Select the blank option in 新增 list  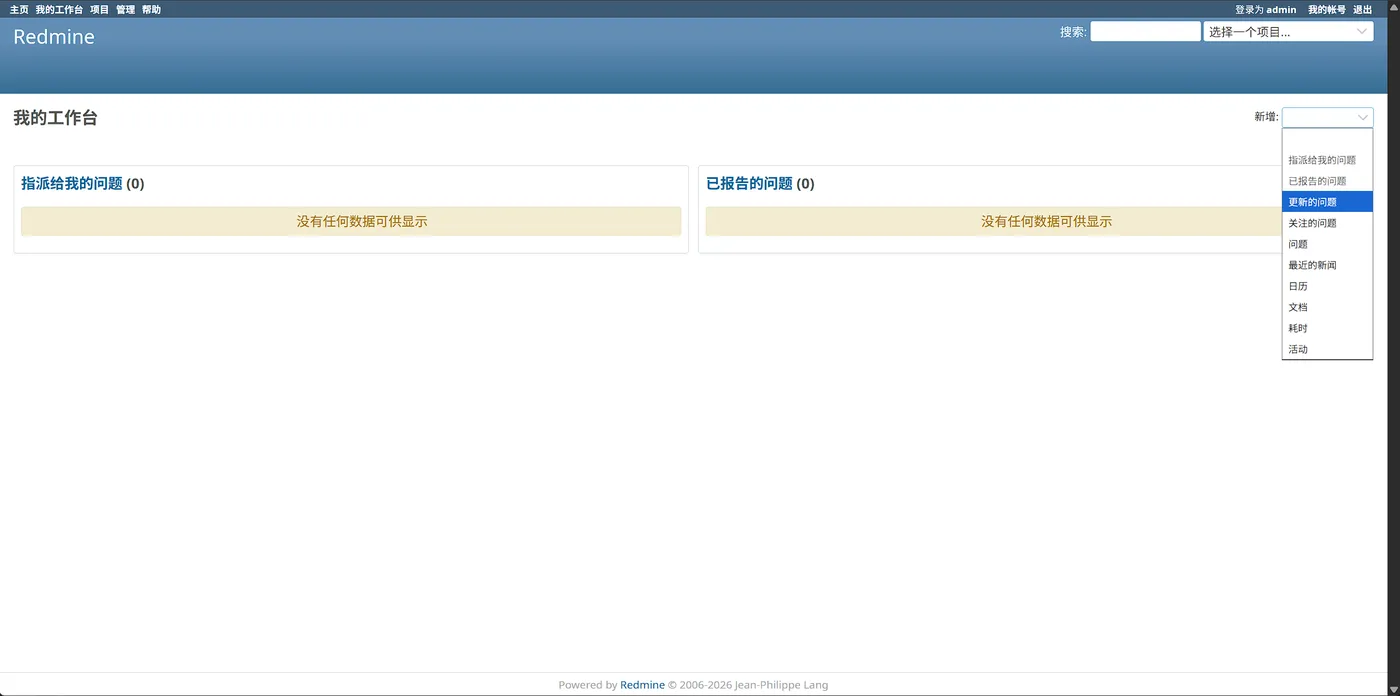tap(1327, 139)
